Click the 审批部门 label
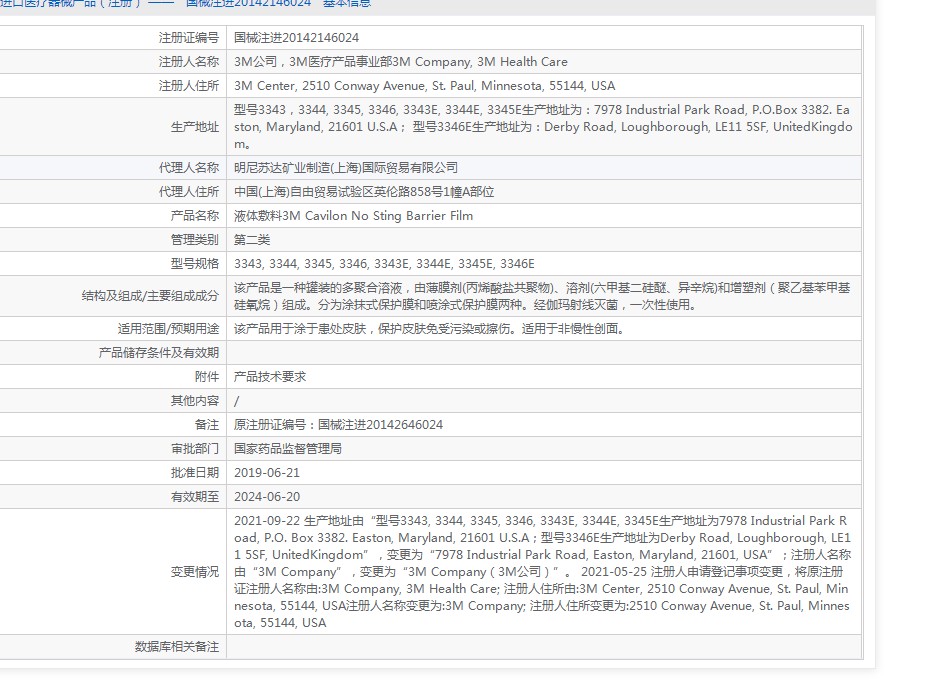Viewport: 939px width, 680px height. 195,448
